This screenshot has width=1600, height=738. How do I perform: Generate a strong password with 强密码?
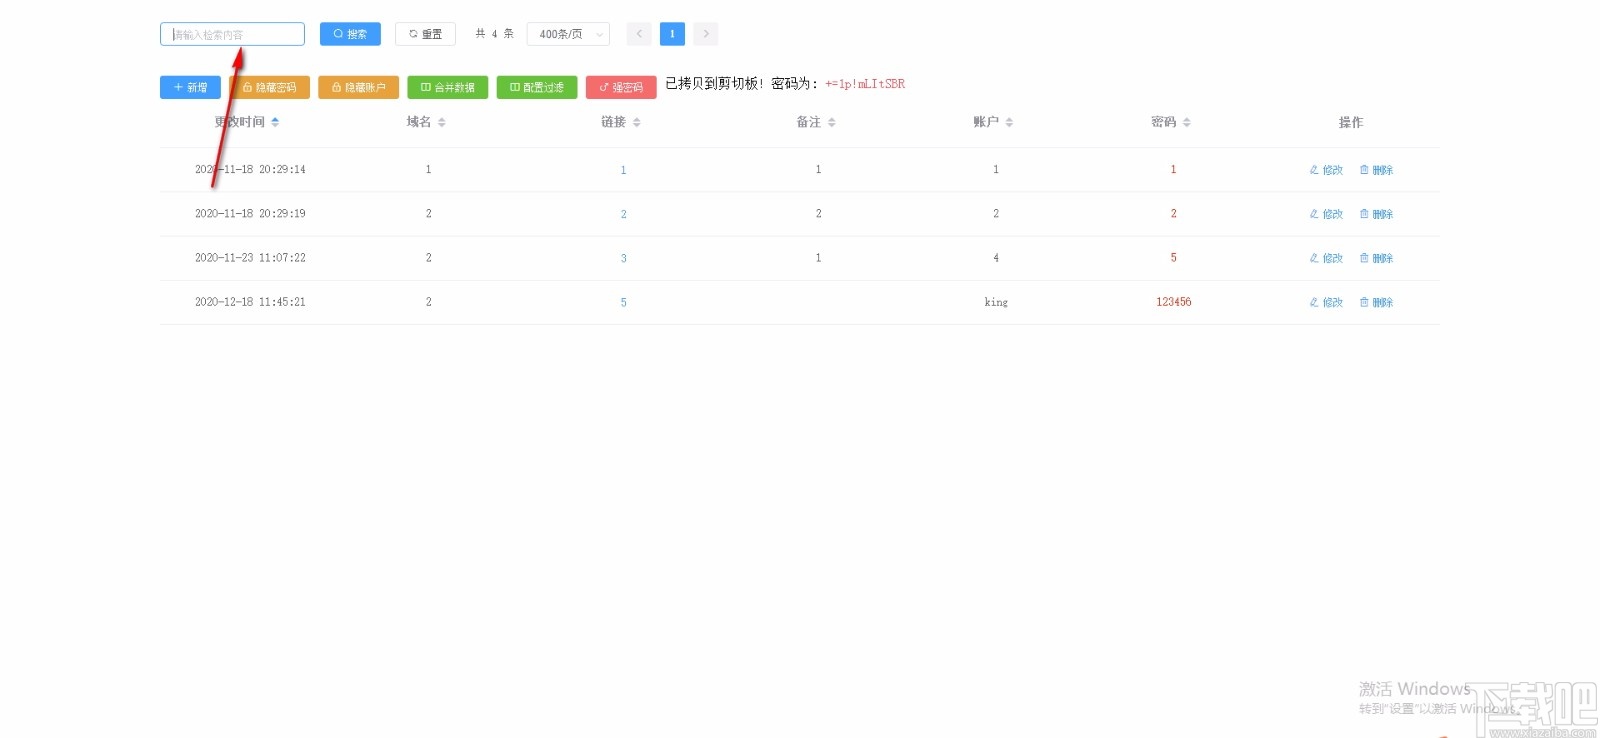pyautogui.click(x=621, y=88)
